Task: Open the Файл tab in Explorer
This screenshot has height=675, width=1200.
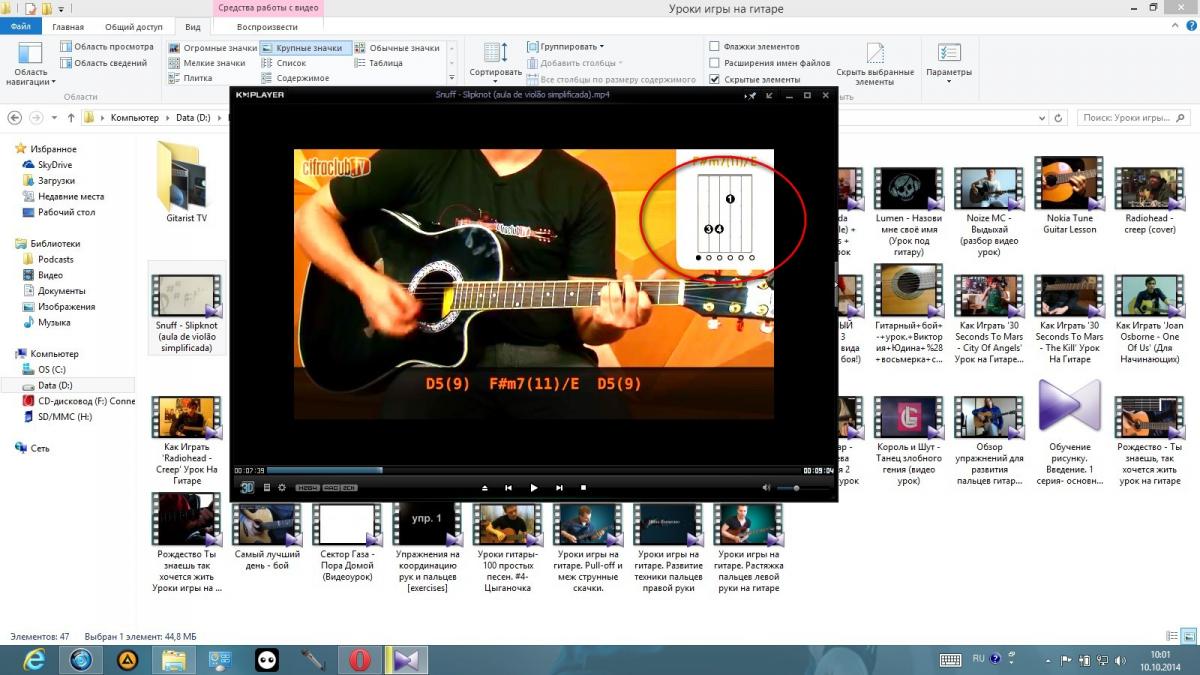Action: coord(20,27)
